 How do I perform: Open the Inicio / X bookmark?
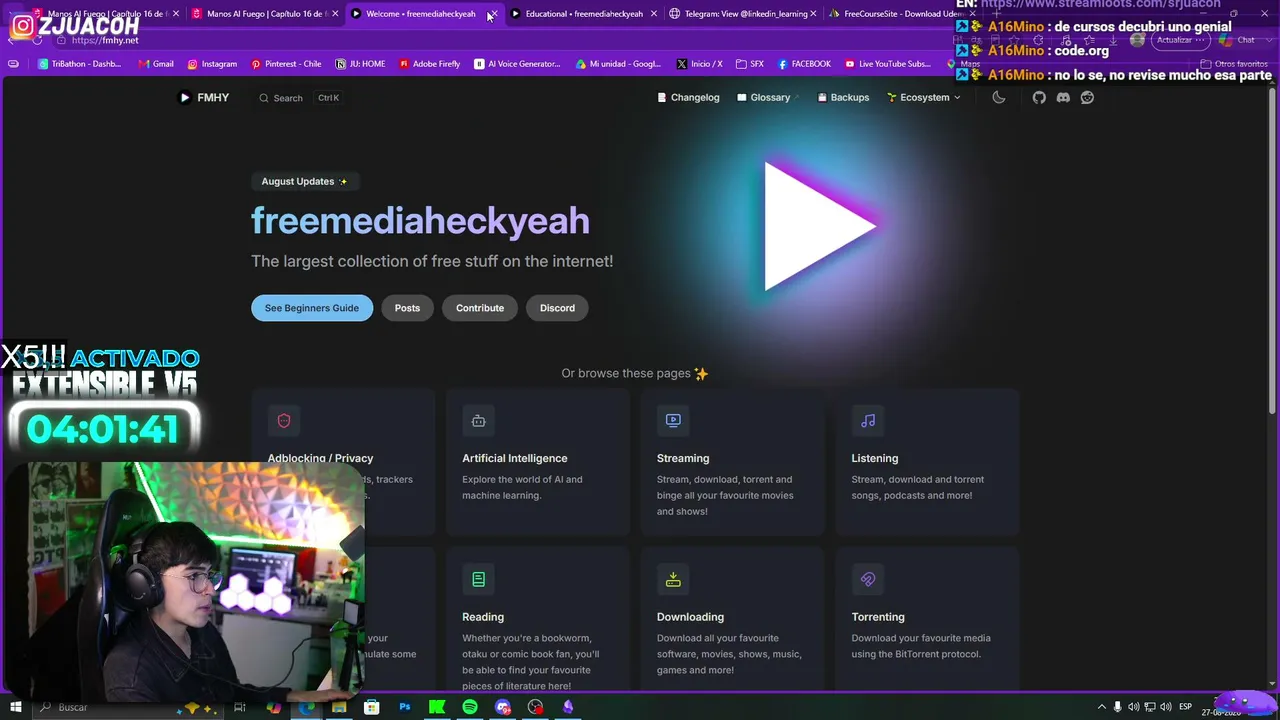coord(699,64)
